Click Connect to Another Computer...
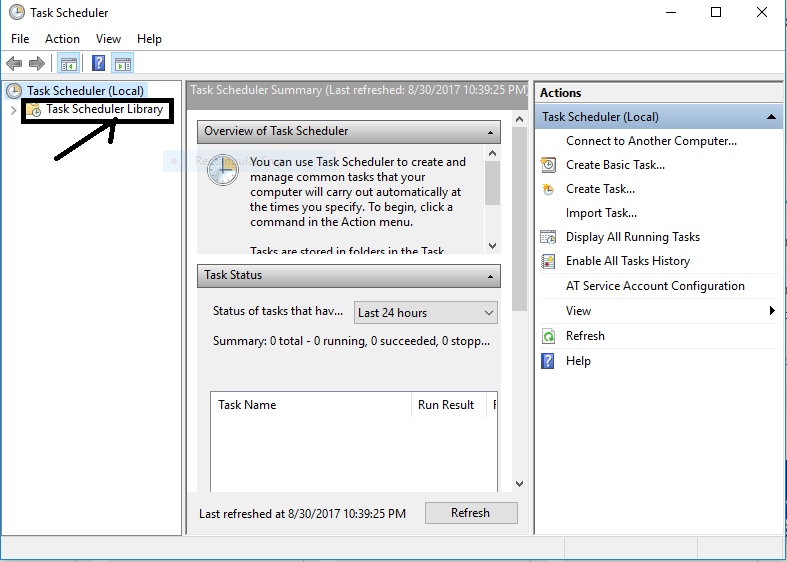 (x=651, y=141)
